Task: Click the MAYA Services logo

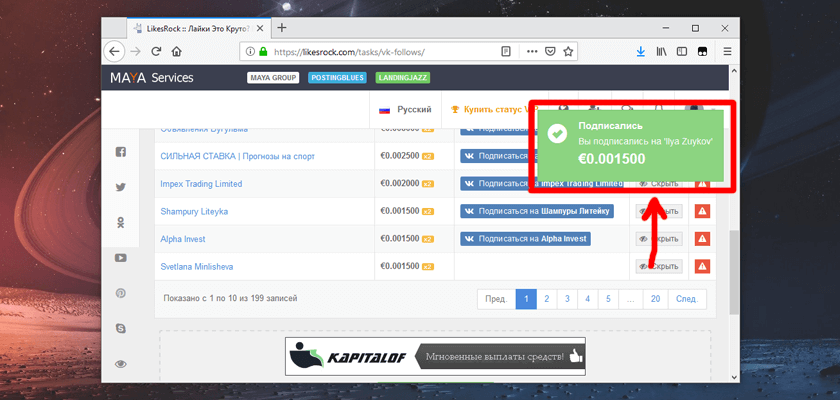Action: click(152, 78)
